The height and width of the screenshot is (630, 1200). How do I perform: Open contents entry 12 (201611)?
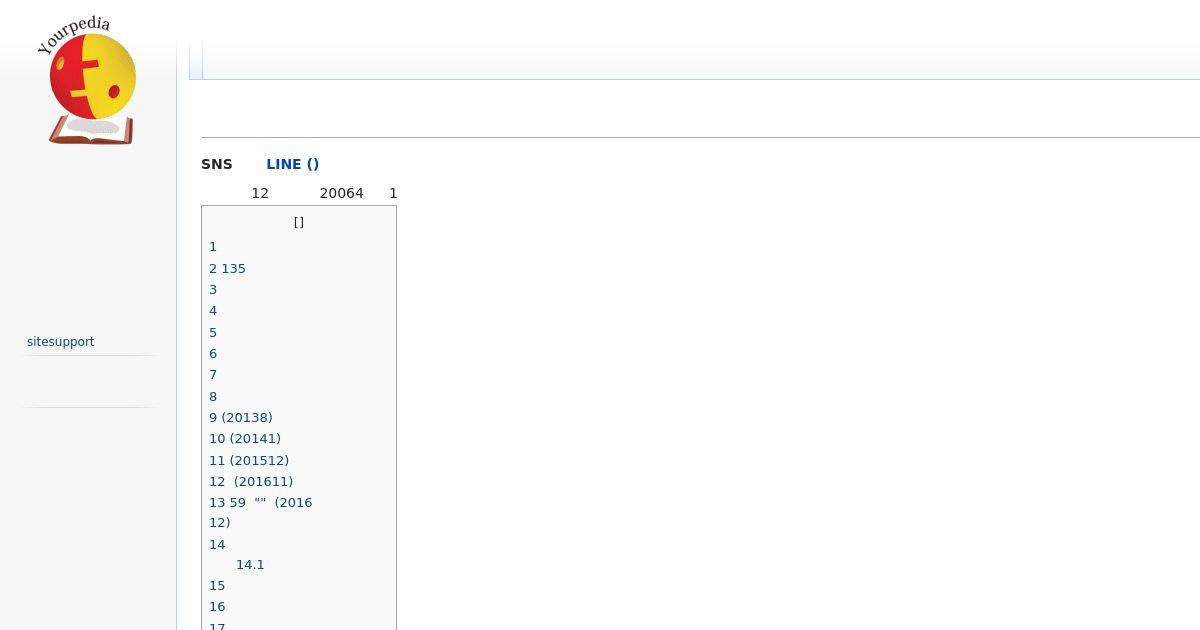pos(251,482)
